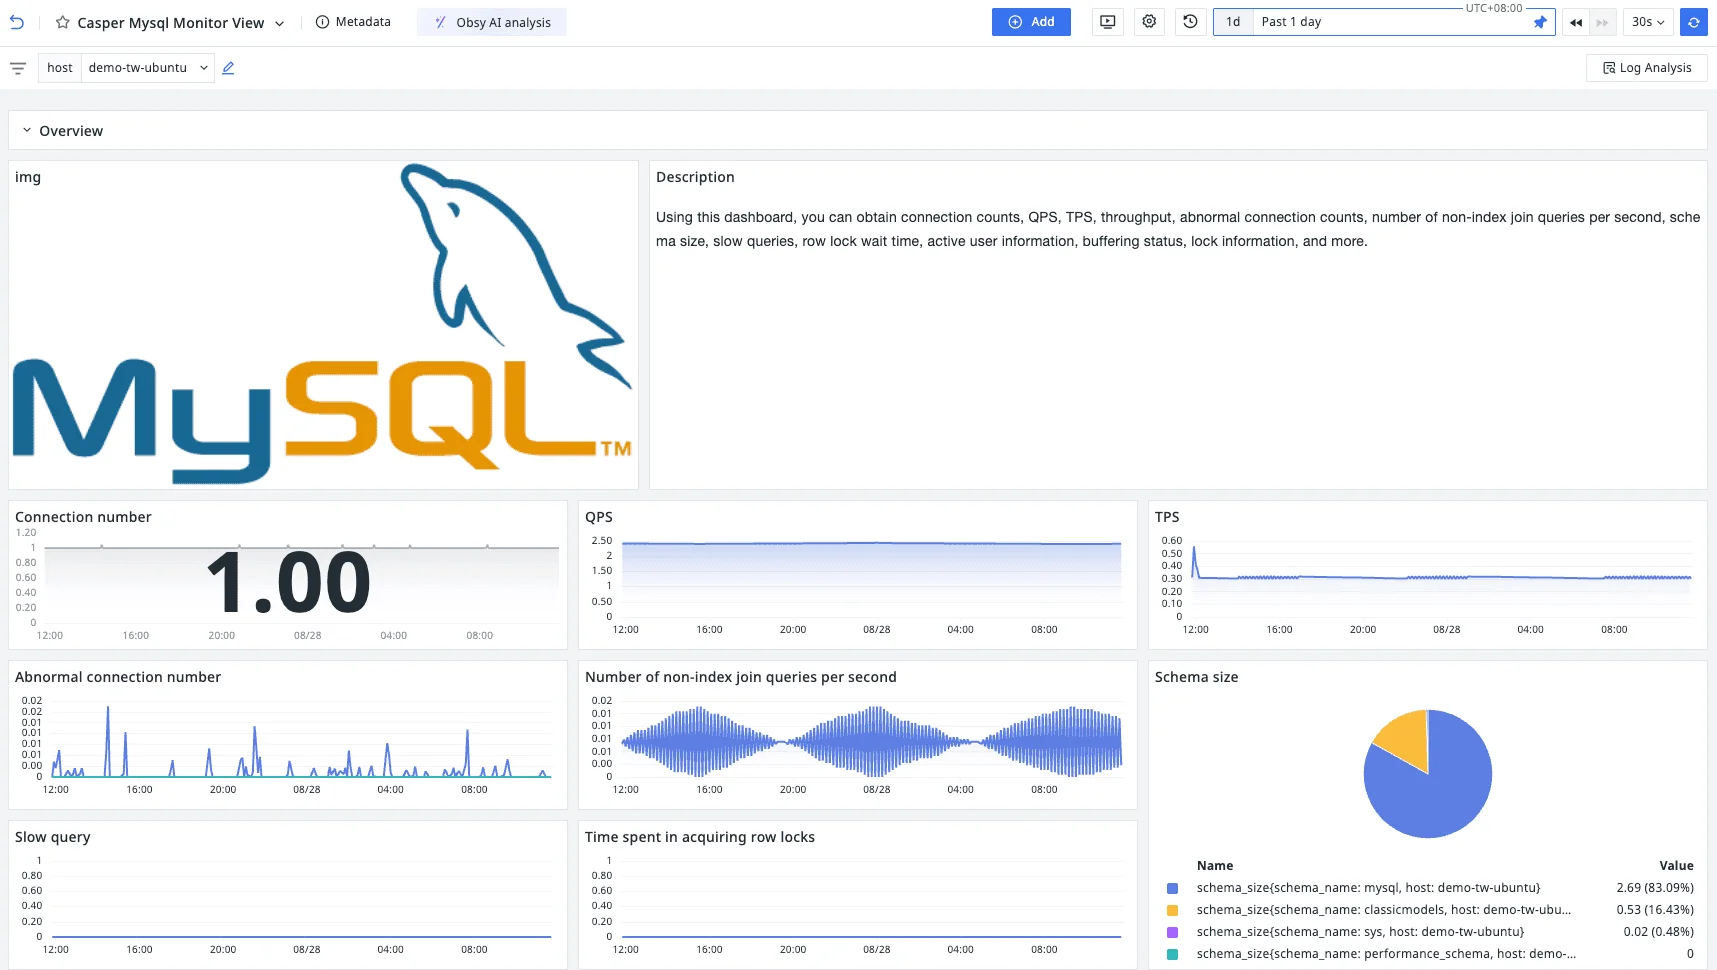Click the MySQL logo image
The width and height of the screenshot is (1717, 970).
(323, 325)
